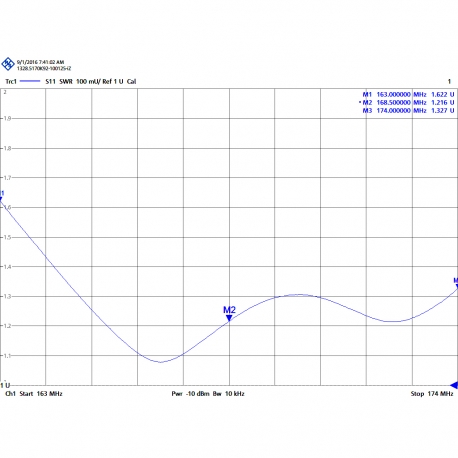Click the Rohde & Schwarz logo icon
Screen dimensions: 458x458
[8, 64]
